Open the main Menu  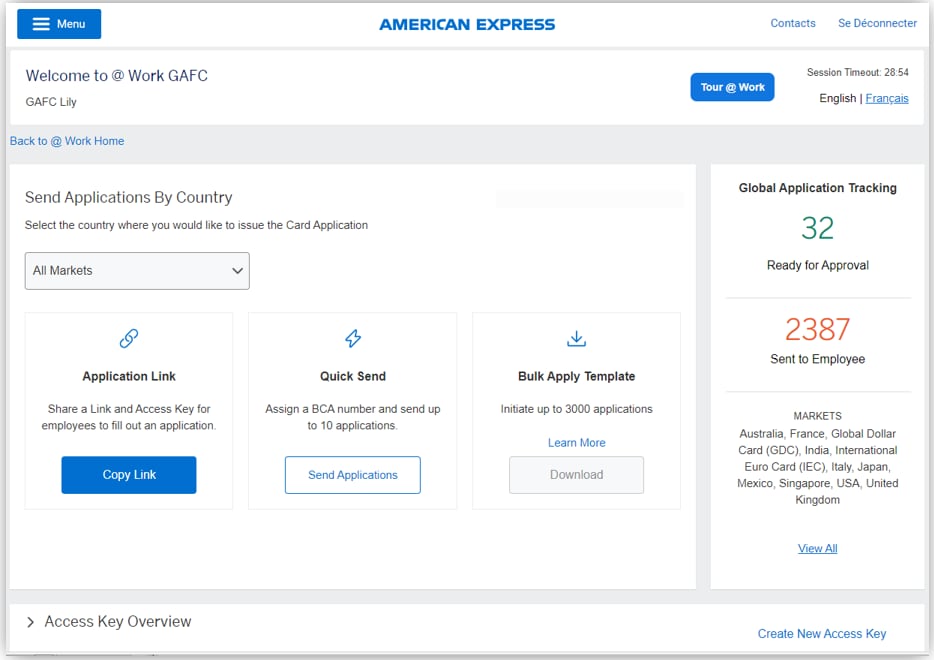(x=59, y=24)
